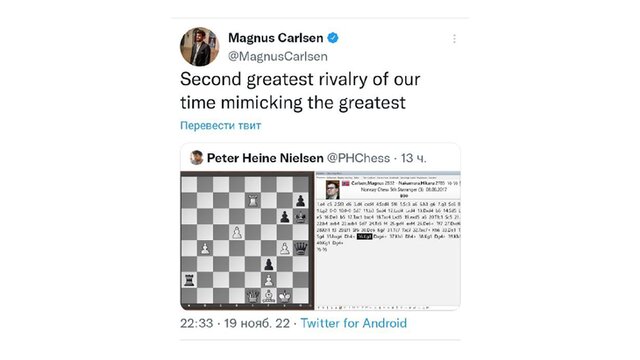Image resolution: width=640 pixels, height=360 pixels.
Task: Click Peter Heine Nielsen's small avatar
Action: [x=196, y=158]
